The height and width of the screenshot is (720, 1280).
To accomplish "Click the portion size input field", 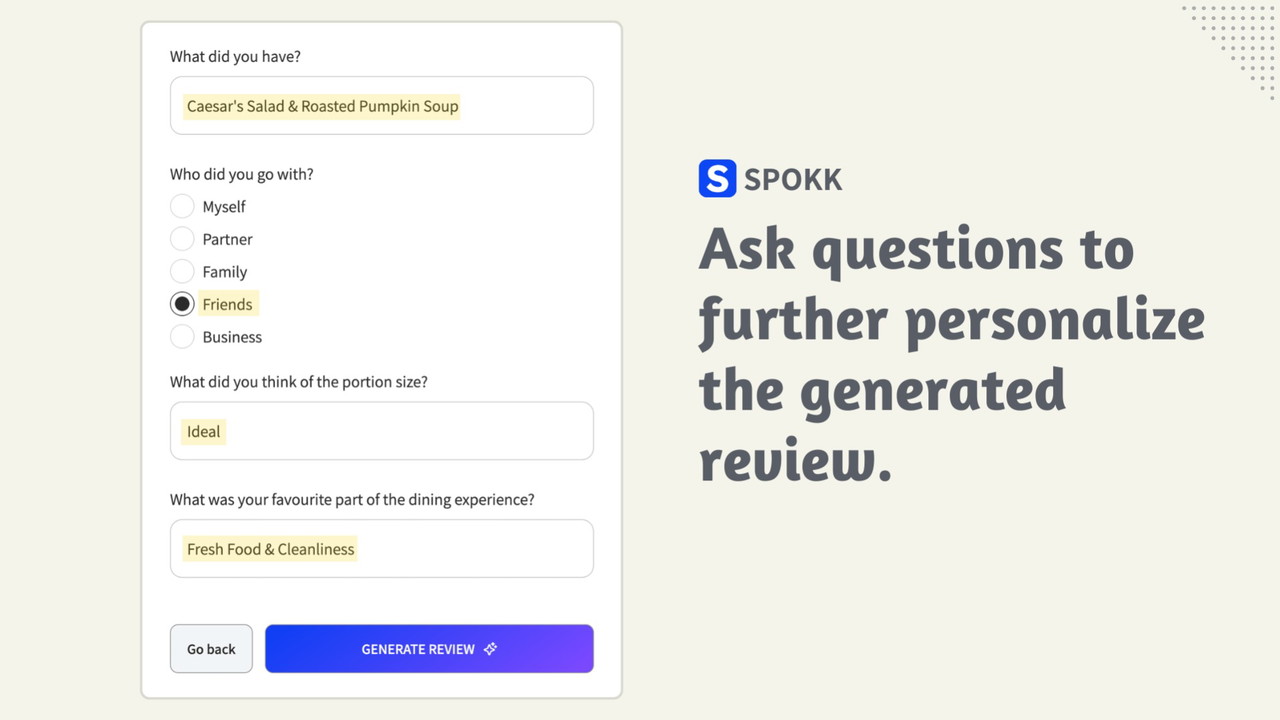I will [381, 431].
